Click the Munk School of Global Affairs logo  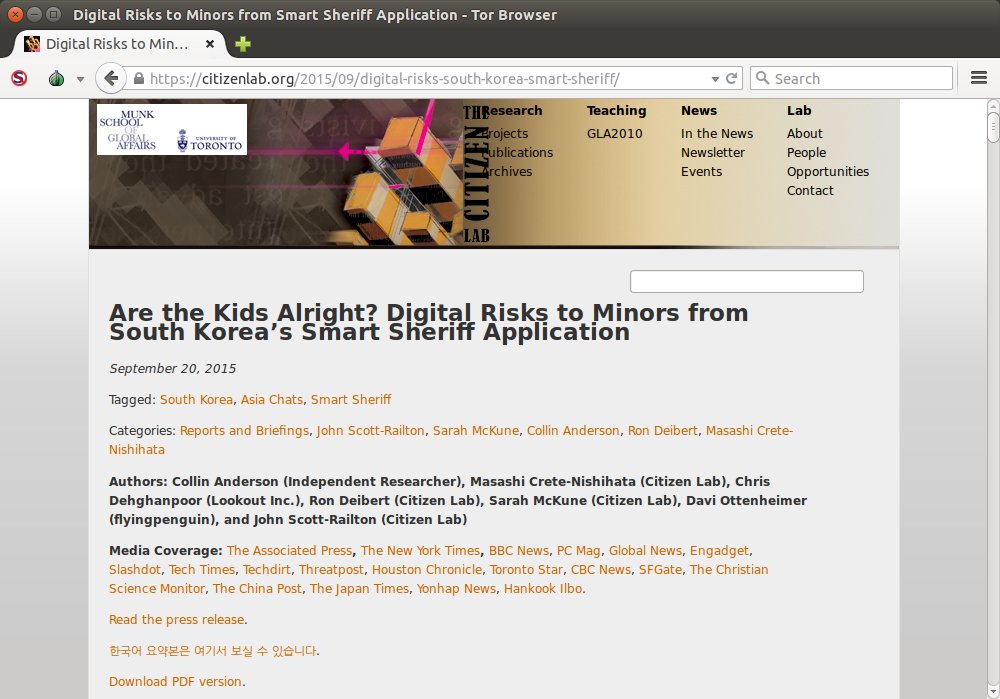pos(128,129)
